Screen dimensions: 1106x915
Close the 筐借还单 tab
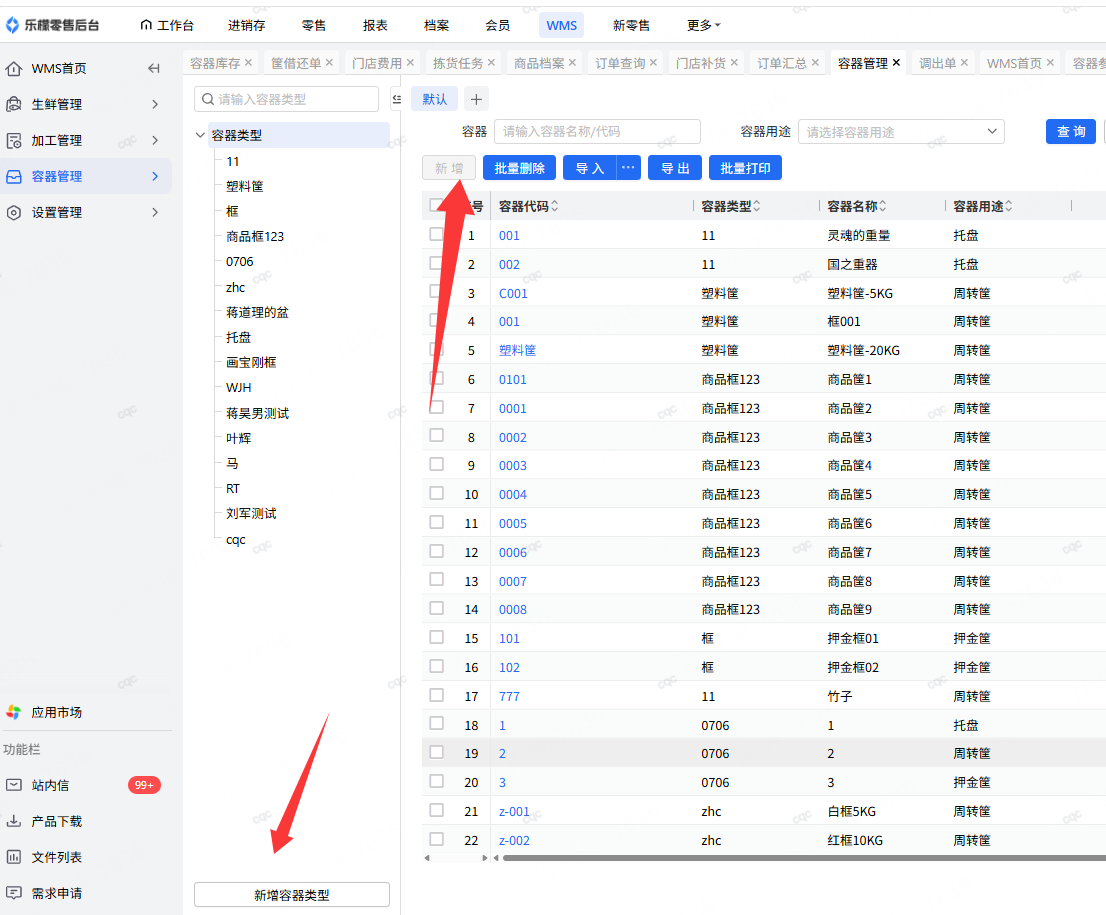click(x=329, y=63)
